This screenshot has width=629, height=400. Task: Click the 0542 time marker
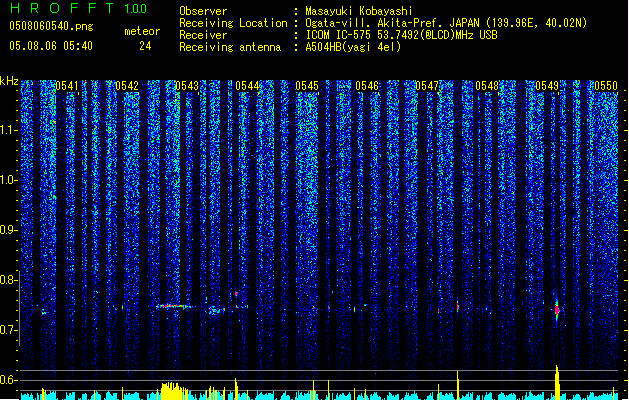click(127, 86)
